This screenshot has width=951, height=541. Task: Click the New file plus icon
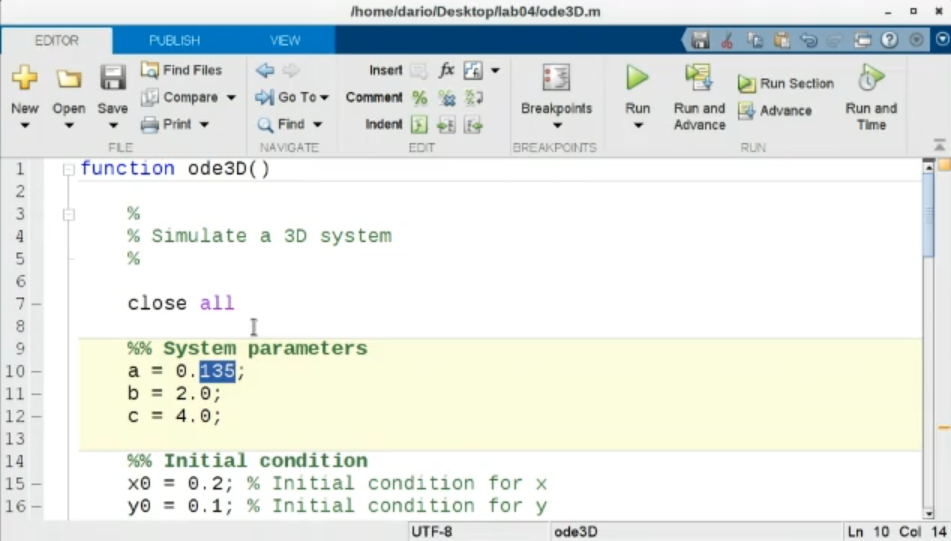click(x=24, y=78)
